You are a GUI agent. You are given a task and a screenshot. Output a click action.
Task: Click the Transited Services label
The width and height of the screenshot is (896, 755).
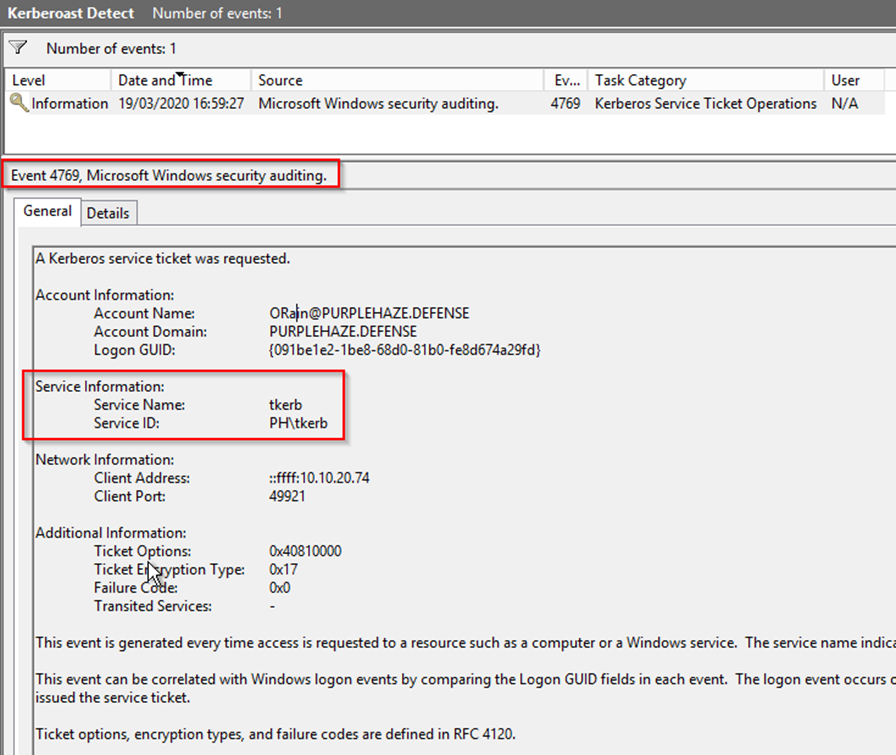(x=153, y=606)
